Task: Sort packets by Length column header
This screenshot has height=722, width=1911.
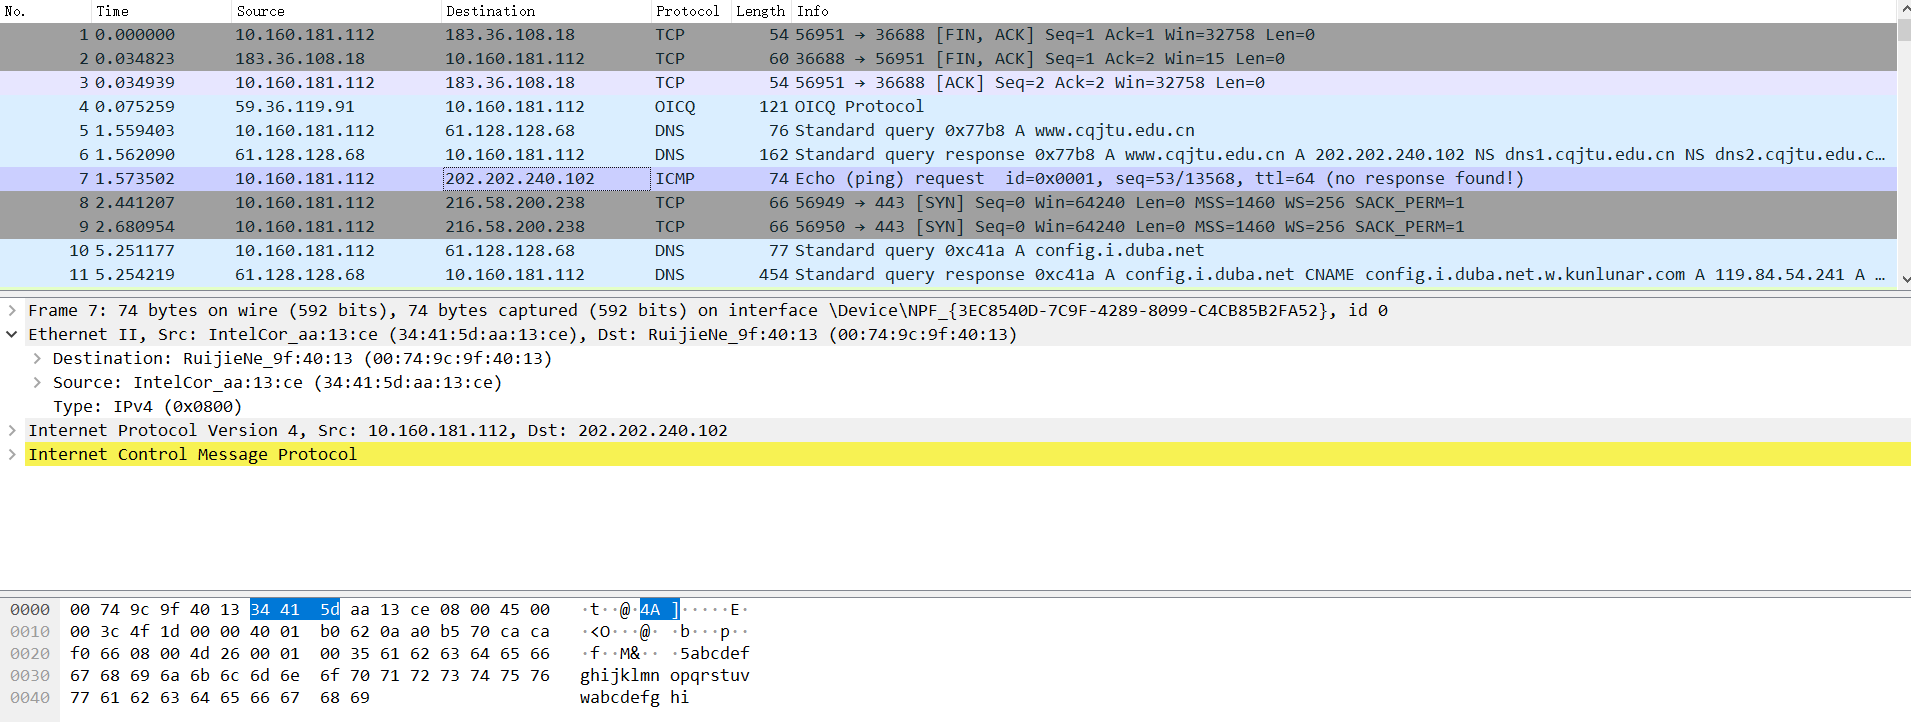Action: pyautogui.click(x=760, y=11)
